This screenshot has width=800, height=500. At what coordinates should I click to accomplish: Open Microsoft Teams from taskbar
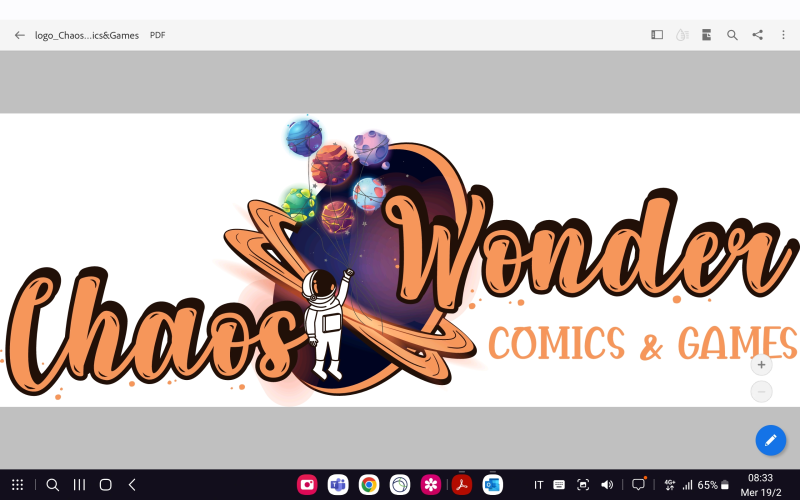338,485
